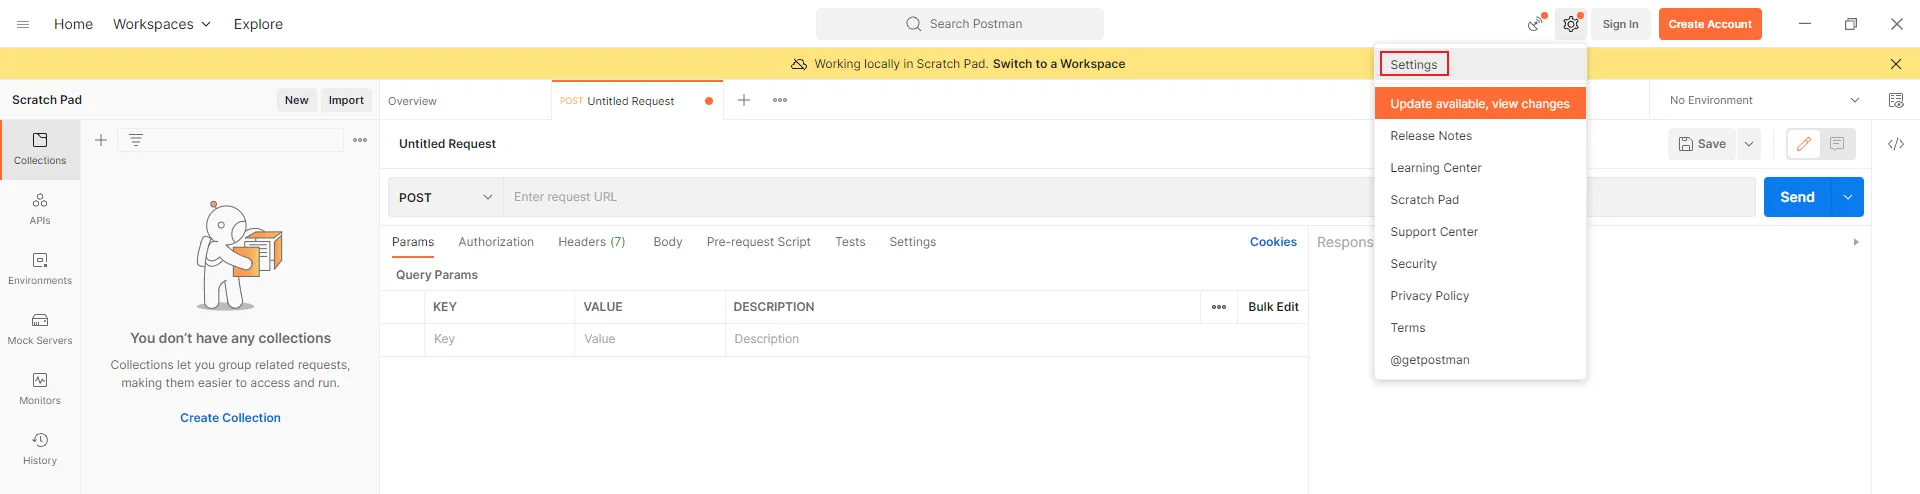
Task: Go to Home
Action: pyautogui.click(x=73, y=24)
